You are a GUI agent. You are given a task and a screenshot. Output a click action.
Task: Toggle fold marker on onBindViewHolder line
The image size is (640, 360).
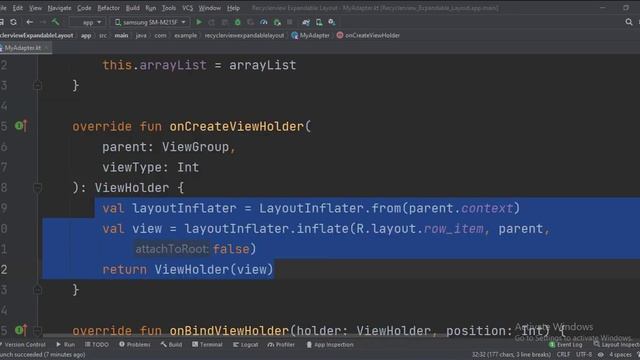tap(37, 330)
